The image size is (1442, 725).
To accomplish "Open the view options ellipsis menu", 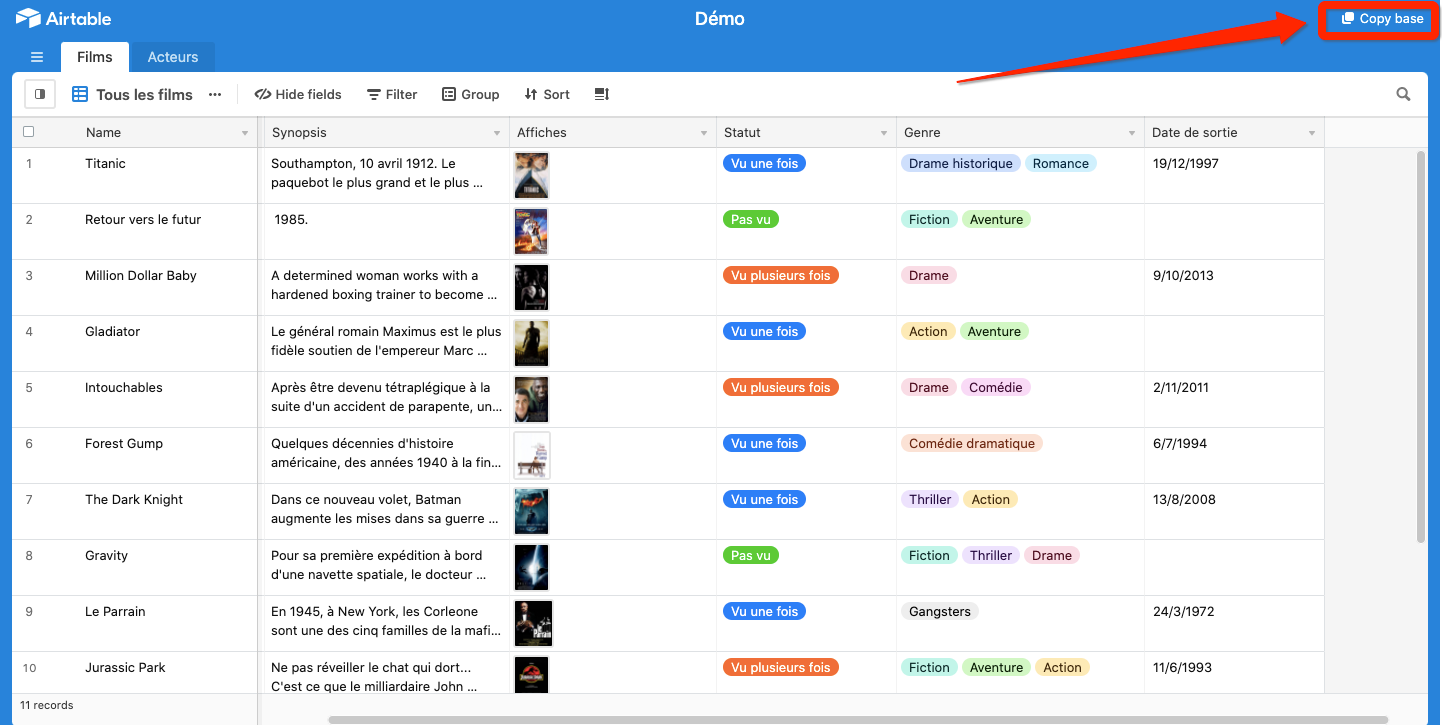I will pos(215,94).
